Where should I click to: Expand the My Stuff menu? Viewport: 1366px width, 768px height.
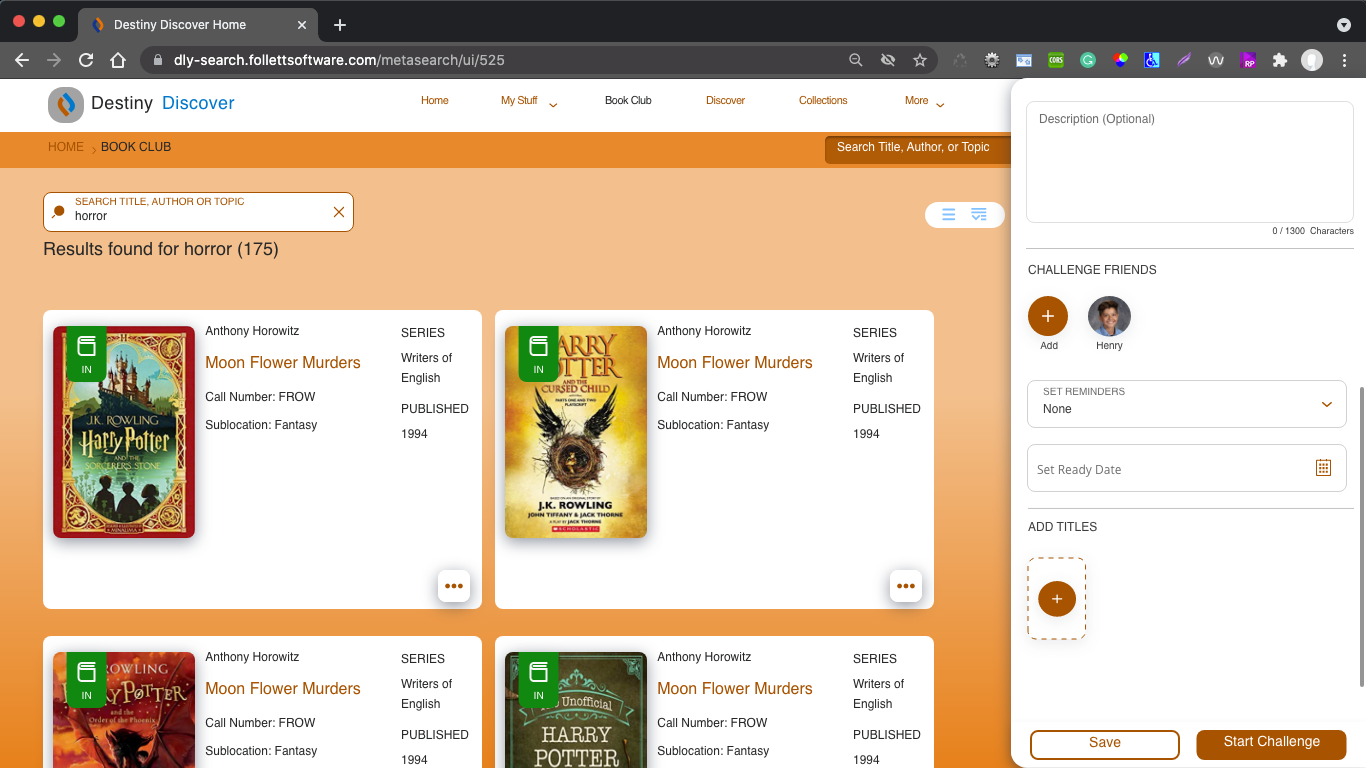529,101
